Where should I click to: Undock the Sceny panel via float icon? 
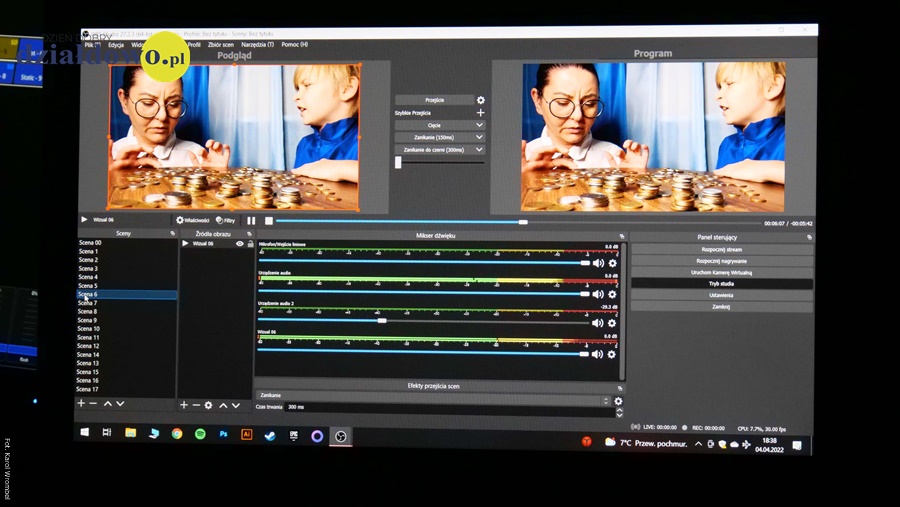tap(173, 234)
